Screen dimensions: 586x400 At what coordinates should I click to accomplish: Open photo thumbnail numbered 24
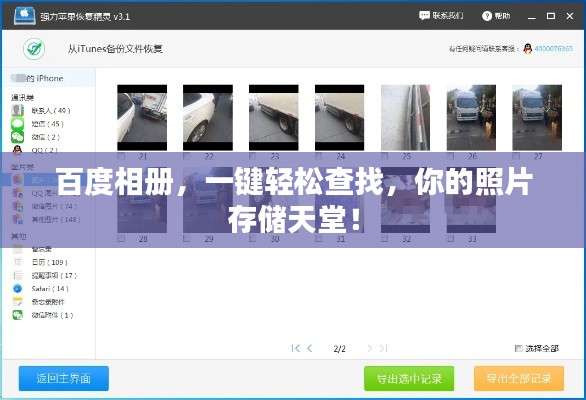point(339,117)
